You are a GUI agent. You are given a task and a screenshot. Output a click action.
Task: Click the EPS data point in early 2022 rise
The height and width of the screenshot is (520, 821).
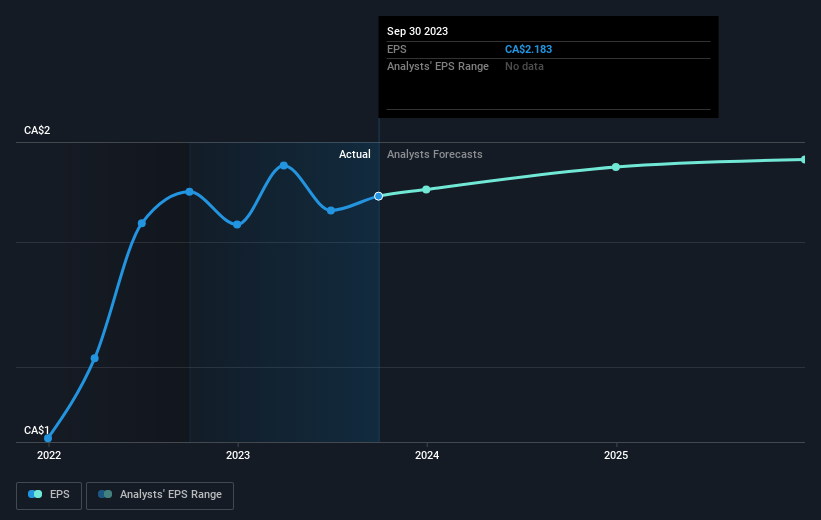[95, 358]
